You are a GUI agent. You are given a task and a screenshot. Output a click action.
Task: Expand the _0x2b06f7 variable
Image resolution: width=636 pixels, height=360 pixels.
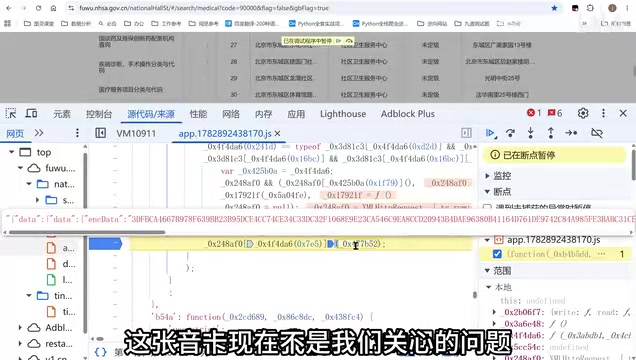coord(494,312)
